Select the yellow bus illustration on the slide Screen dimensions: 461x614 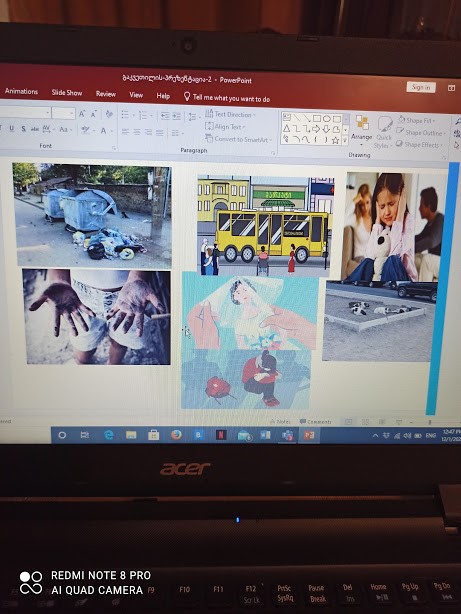[265, 225]
